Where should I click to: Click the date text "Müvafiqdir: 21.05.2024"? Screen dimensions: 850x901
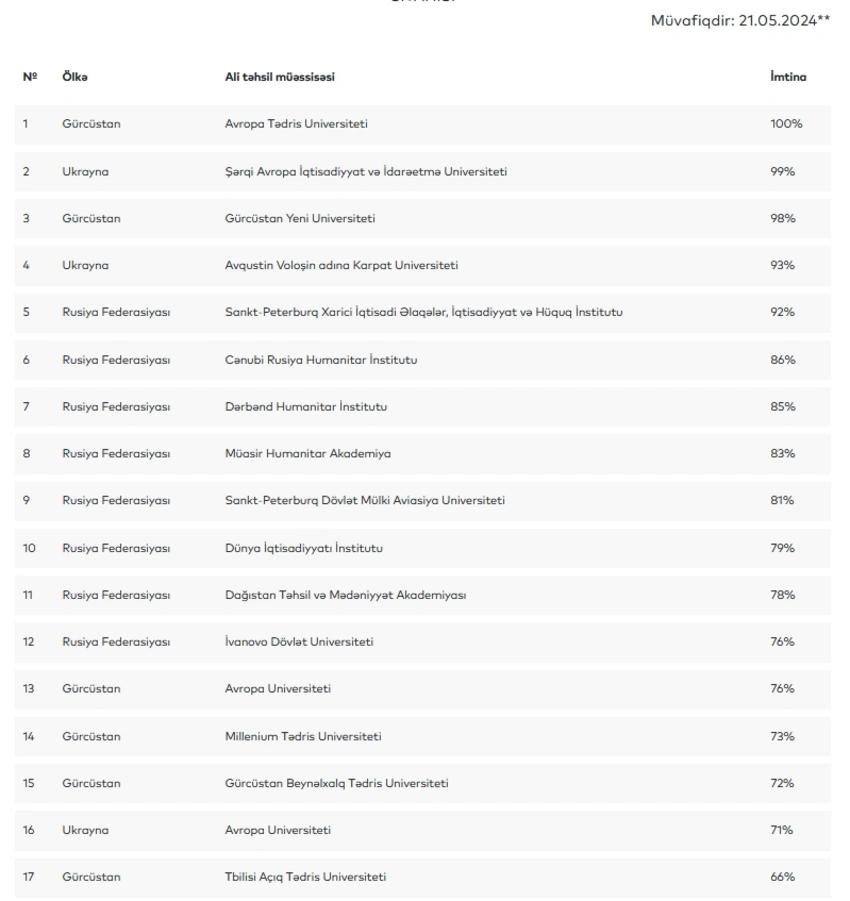click(738, 22)
